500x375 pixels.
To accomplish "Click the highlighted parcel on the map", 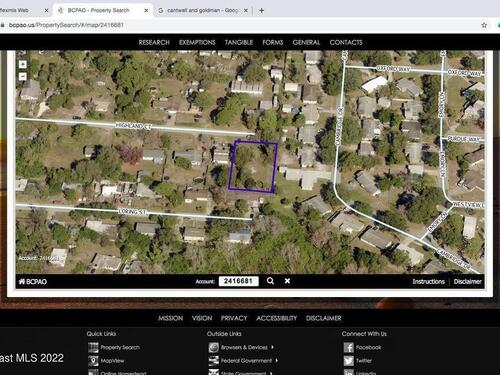I will [253, 167].
